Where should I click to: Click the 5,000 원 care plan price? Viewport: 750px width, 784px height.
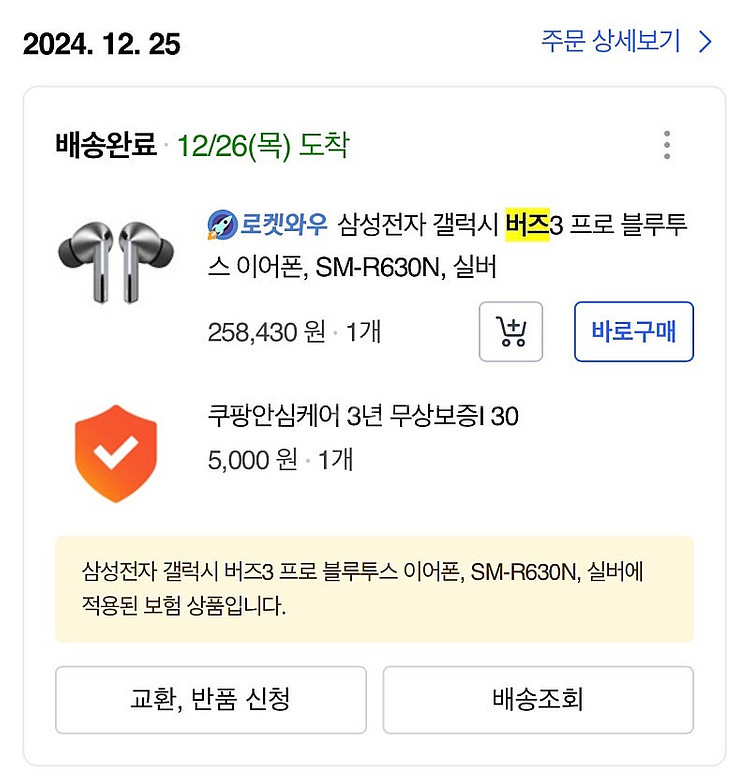tap(253, 459)
